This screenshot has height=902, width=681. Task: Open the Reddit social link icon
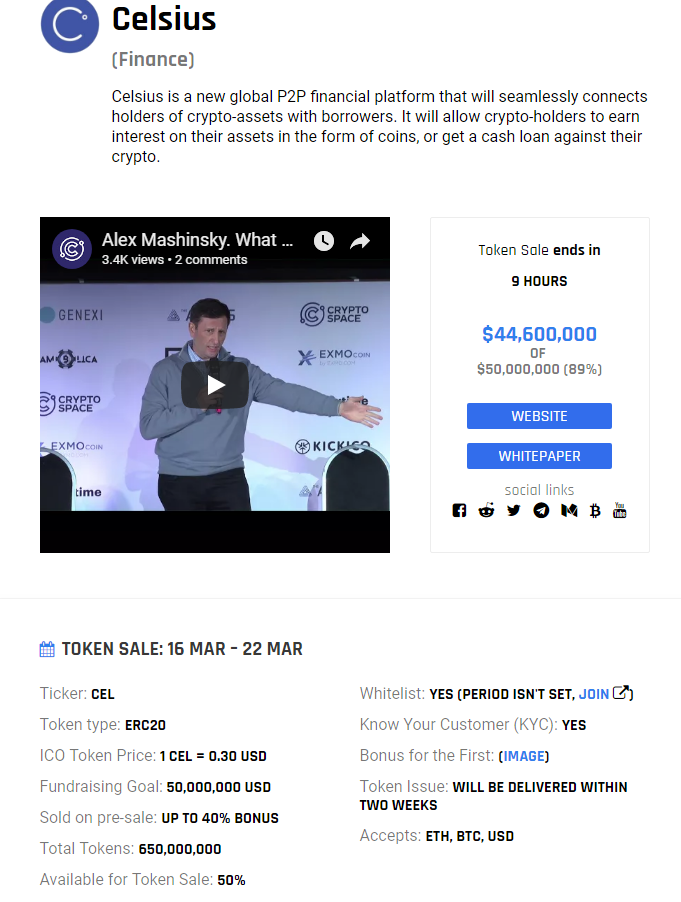coord(487,510)
